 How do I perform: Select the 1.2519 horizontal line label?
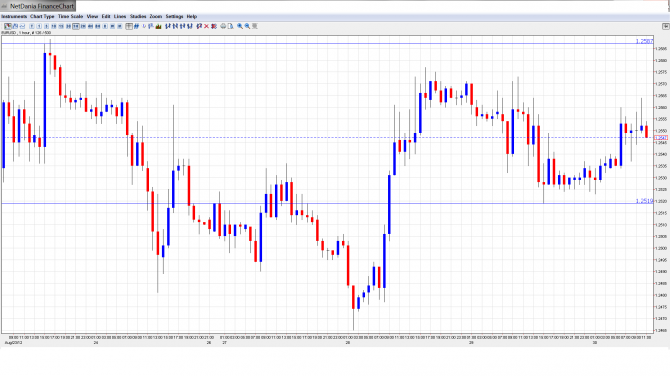[644, 200]
